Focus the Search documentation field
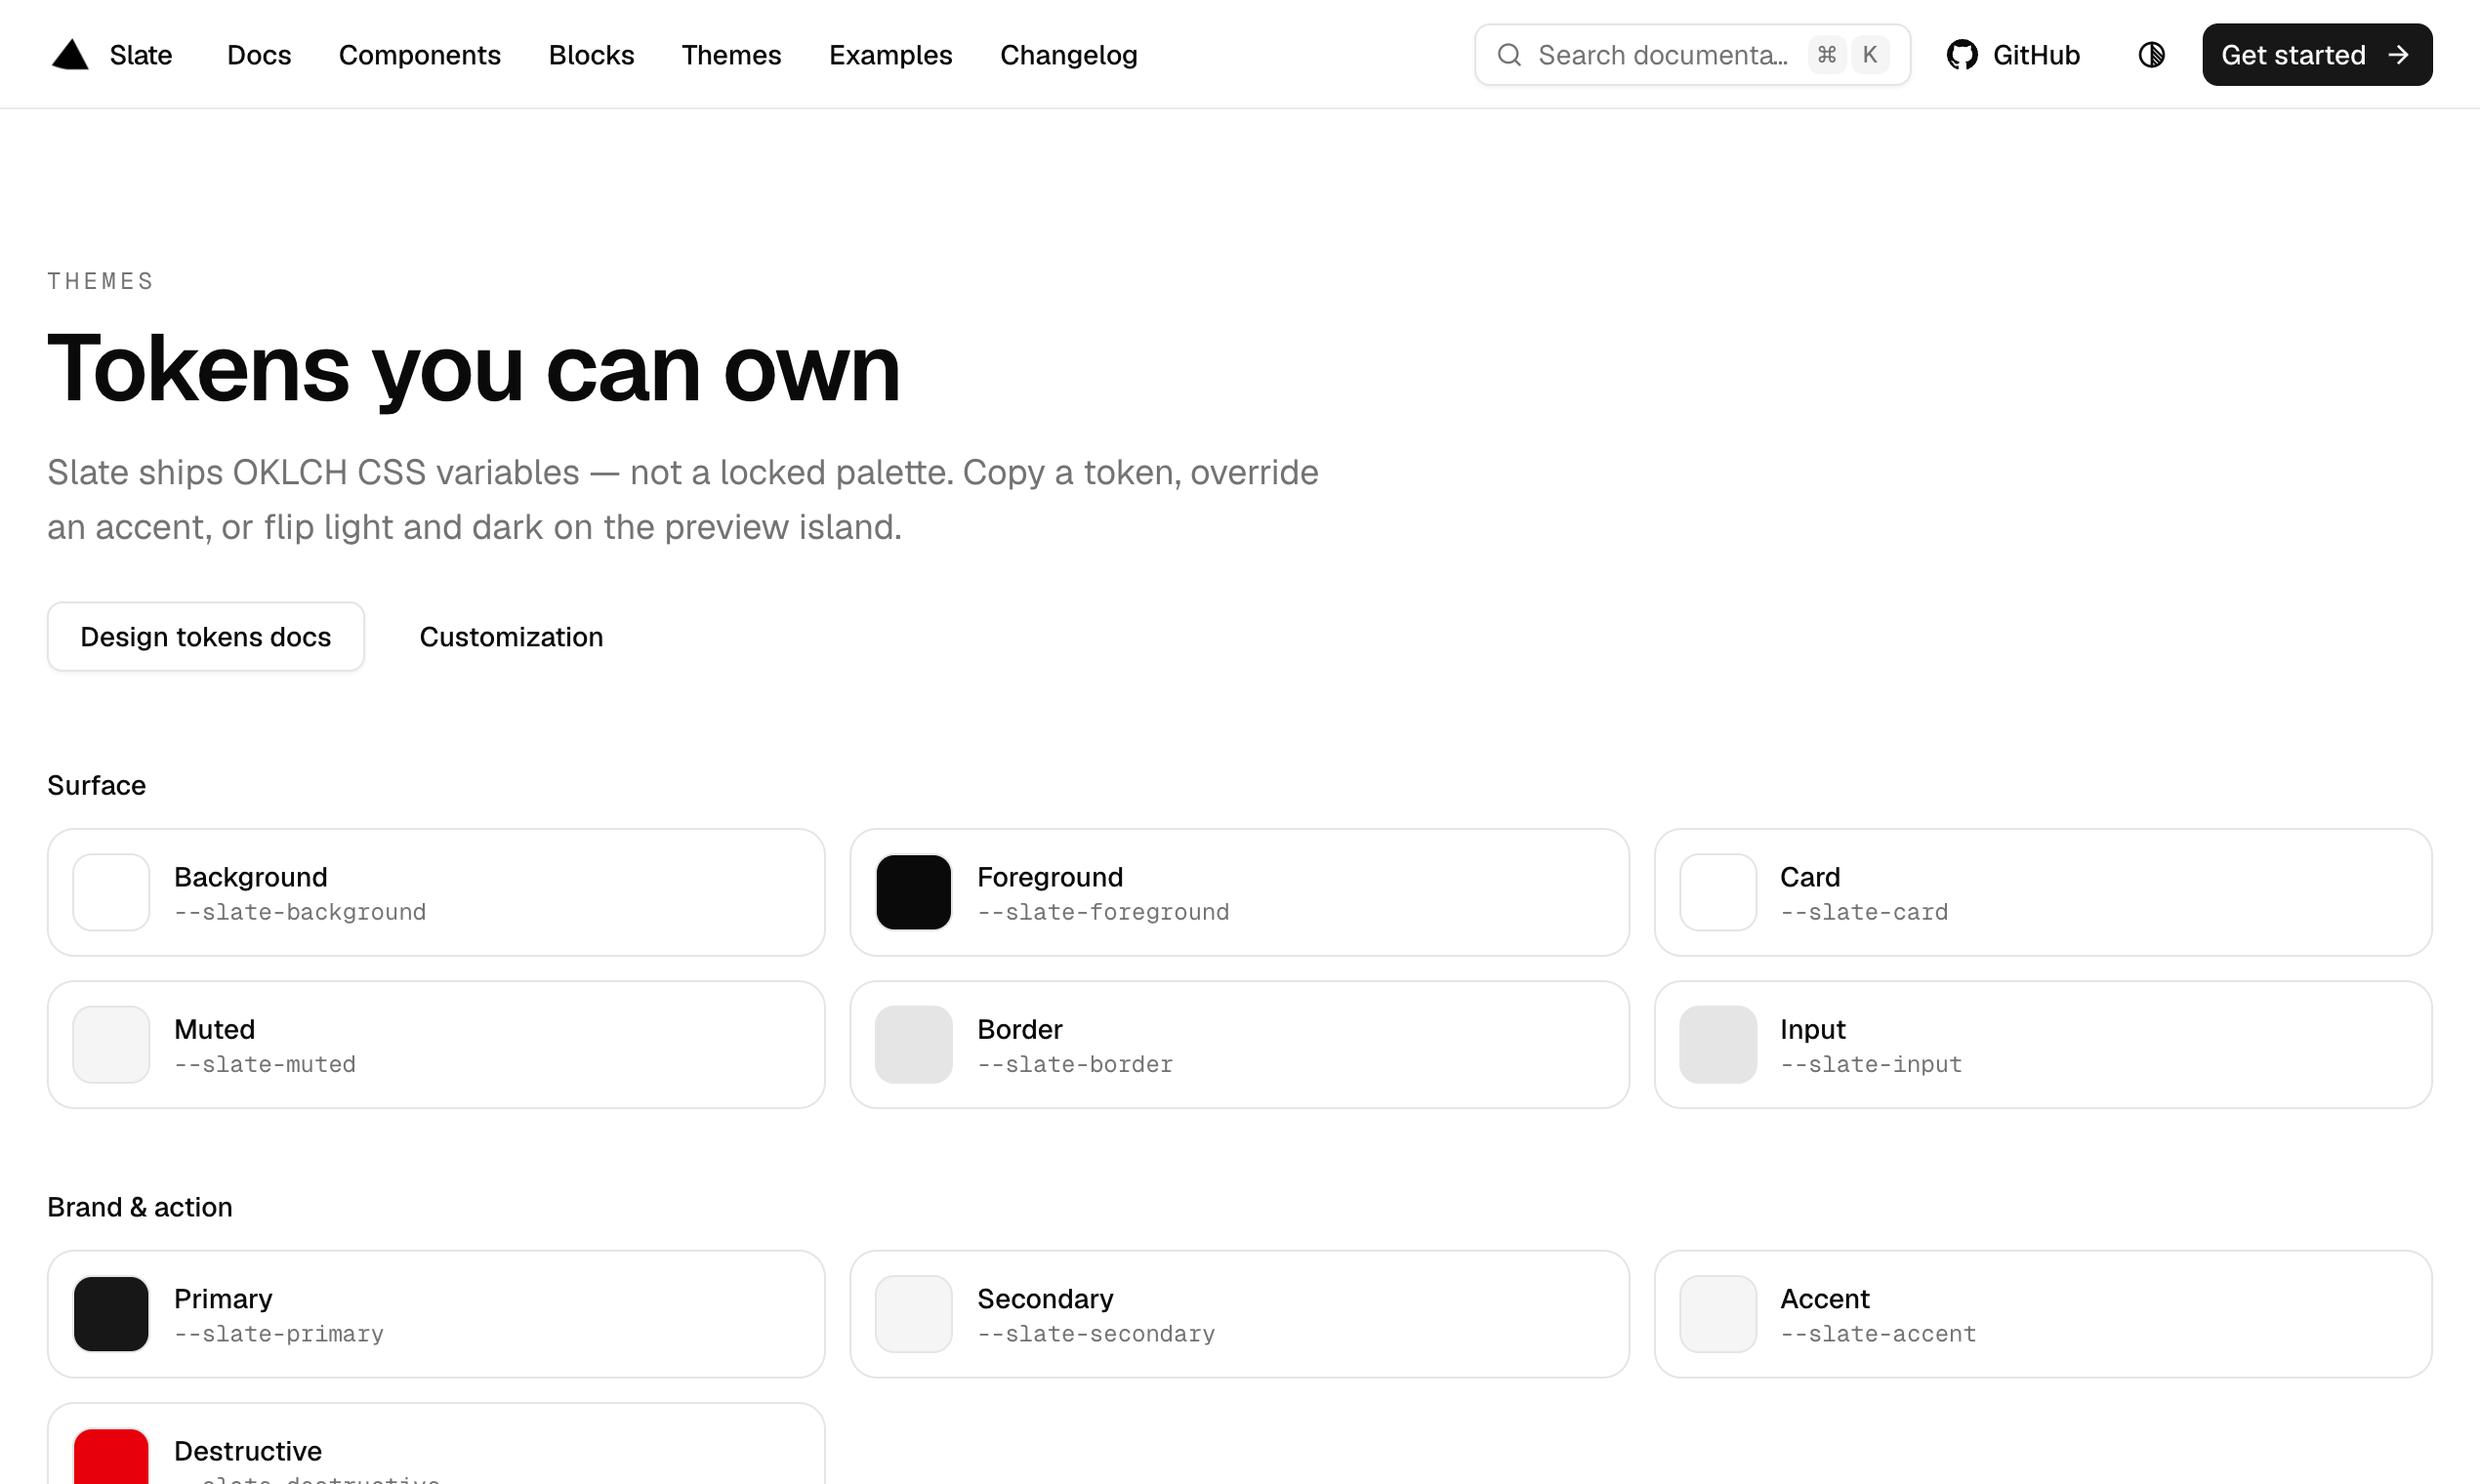2480x1484 pixels. coord(1692,55)
